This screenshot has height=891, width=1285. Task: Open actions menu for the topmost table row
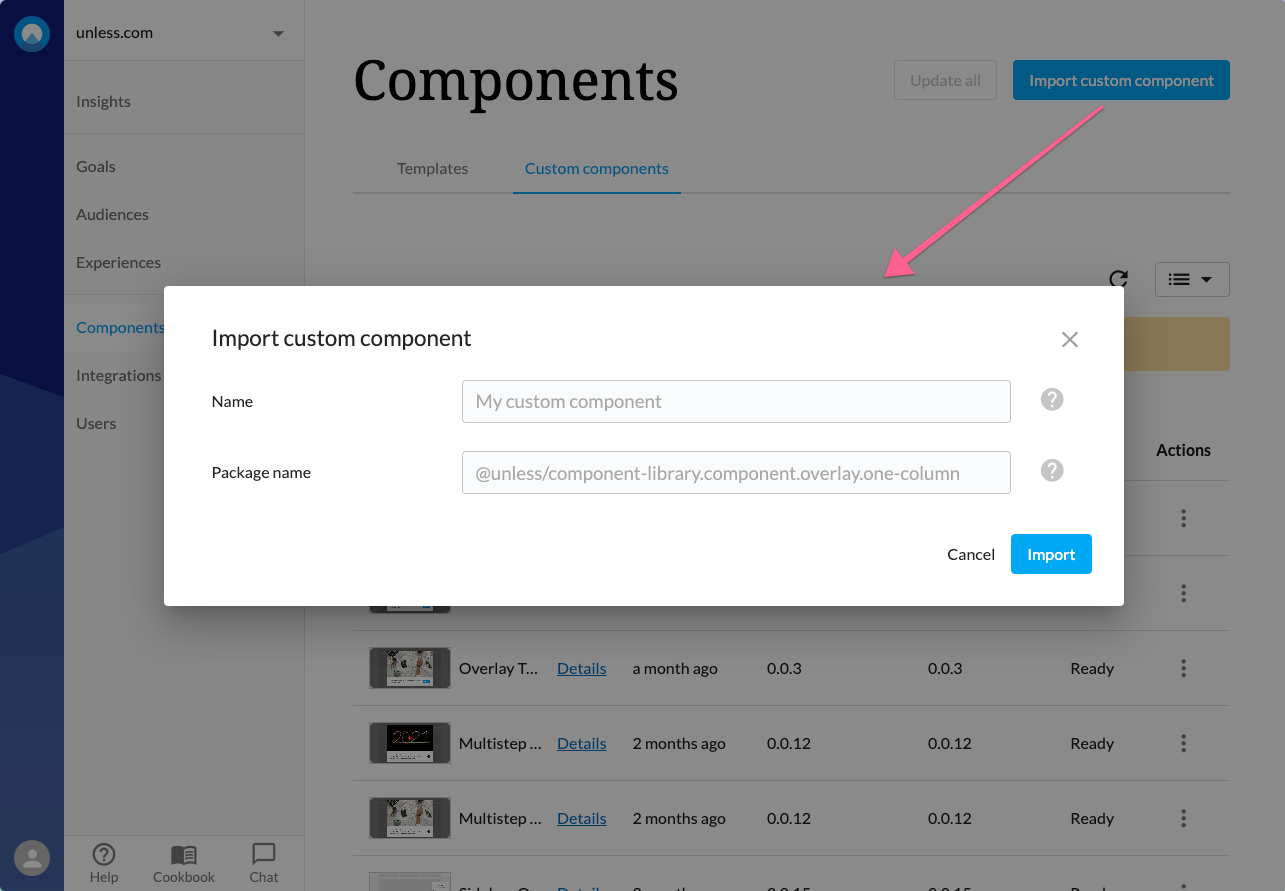click(x=1183, y=518)
